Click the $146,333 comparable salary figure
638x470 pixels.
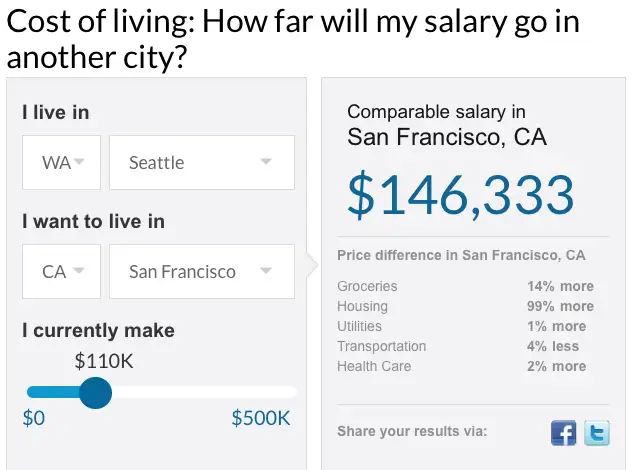[x=461, y=195]
